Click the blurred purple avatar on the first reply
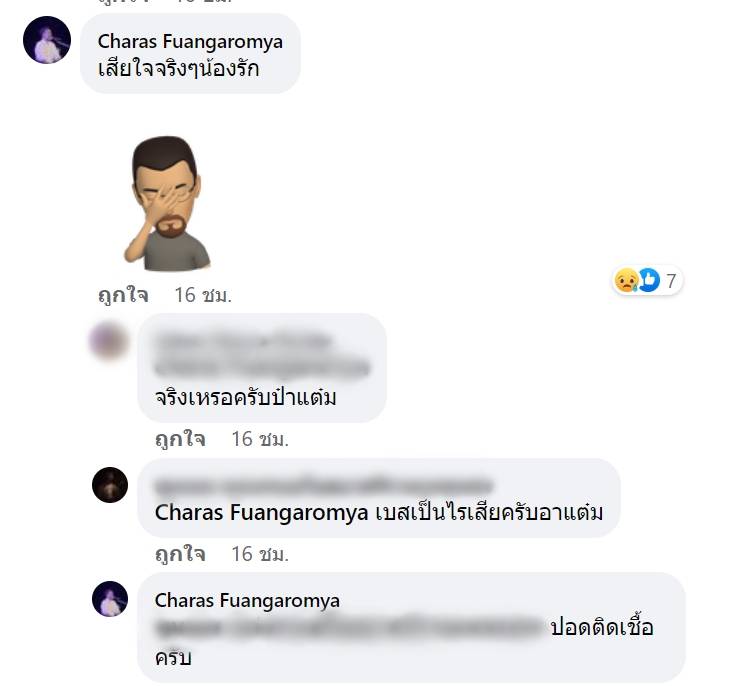This screenshot has height=686, width=737. coord(109,341)
